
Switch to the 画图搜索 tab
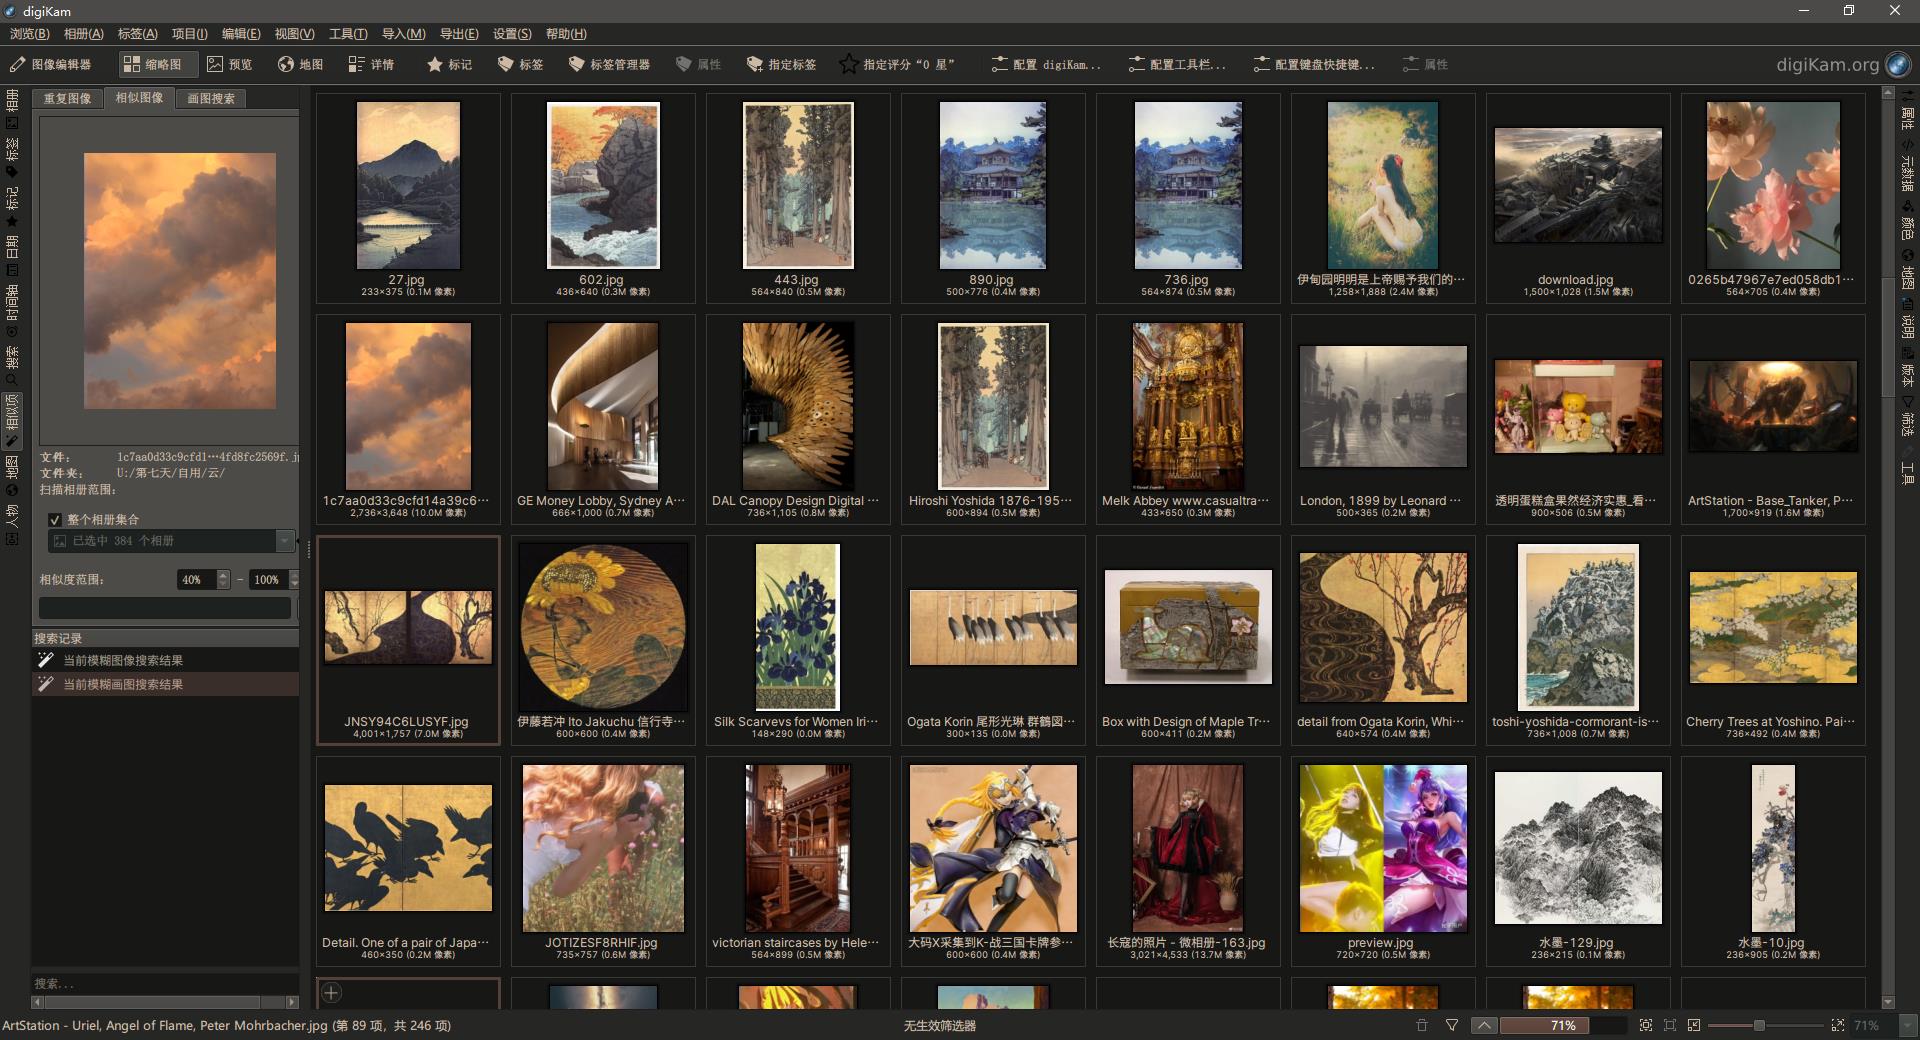point(211,98)
